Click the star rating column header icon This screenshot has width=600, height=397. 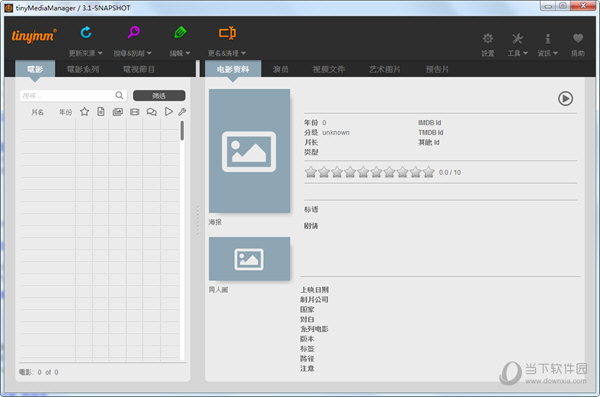click(x=85, y=112)
